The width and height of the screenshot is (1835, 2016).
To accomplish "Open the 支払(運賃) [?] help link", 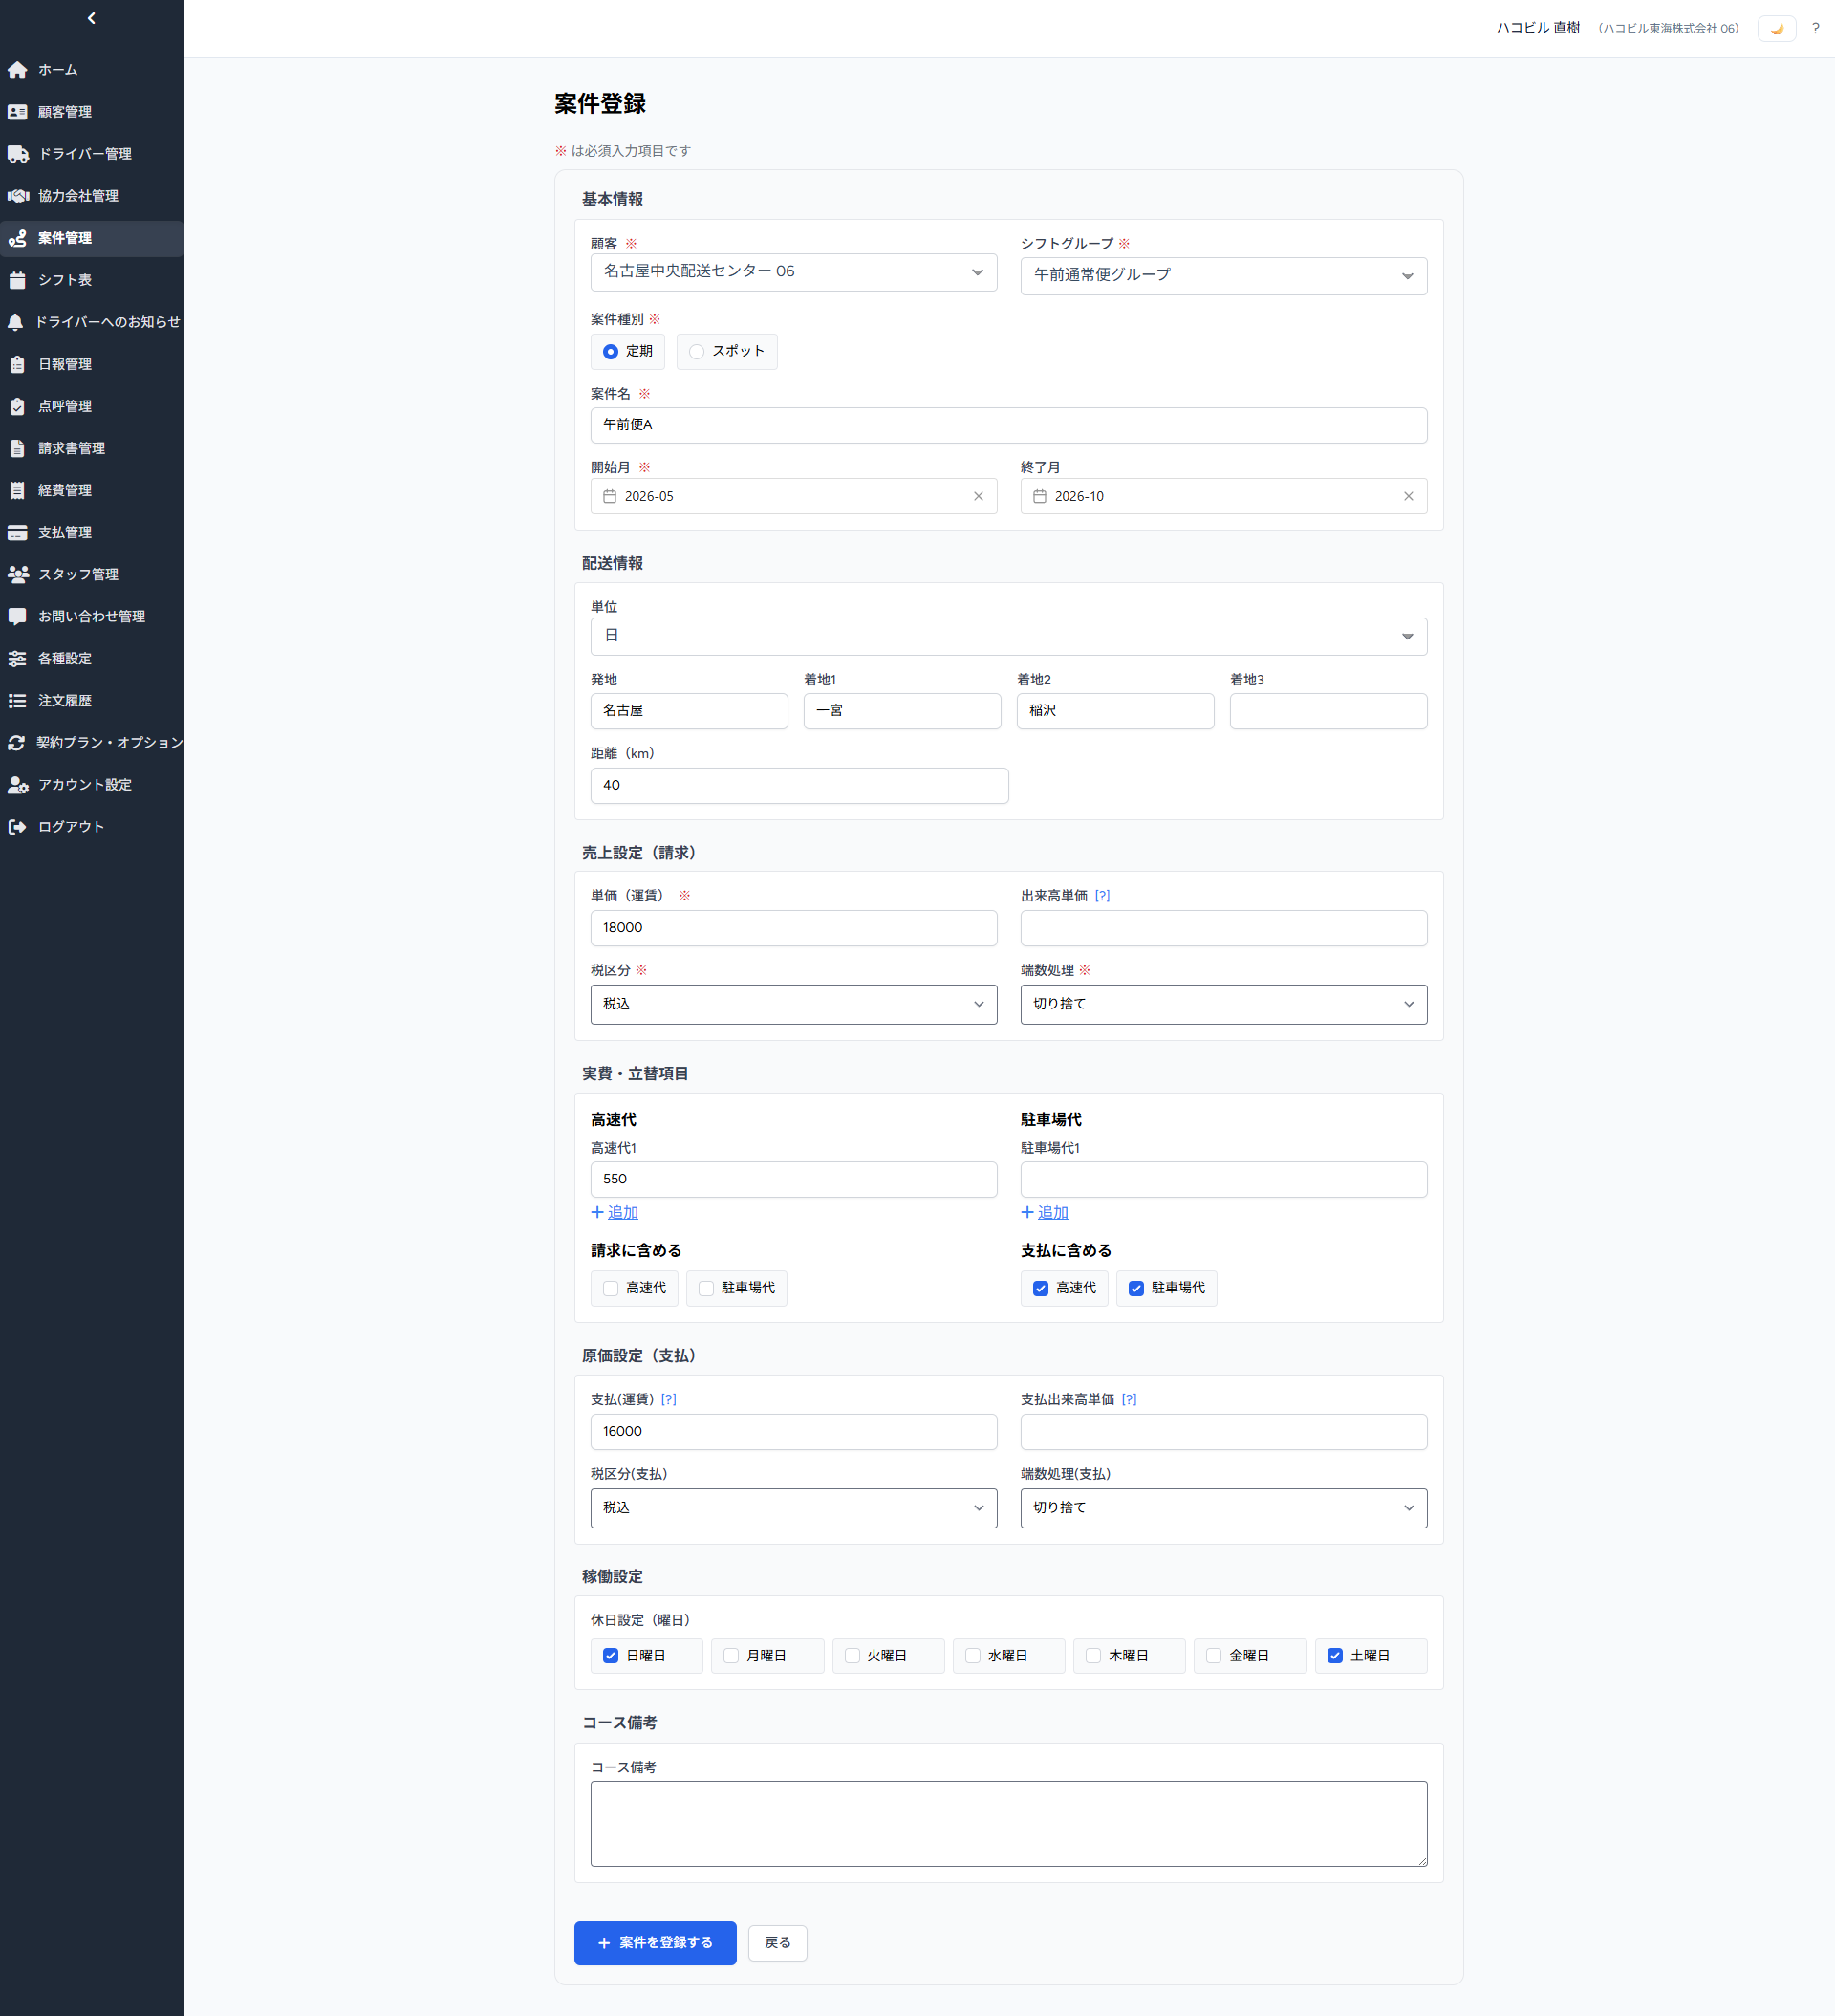I will click(668, 1400).
